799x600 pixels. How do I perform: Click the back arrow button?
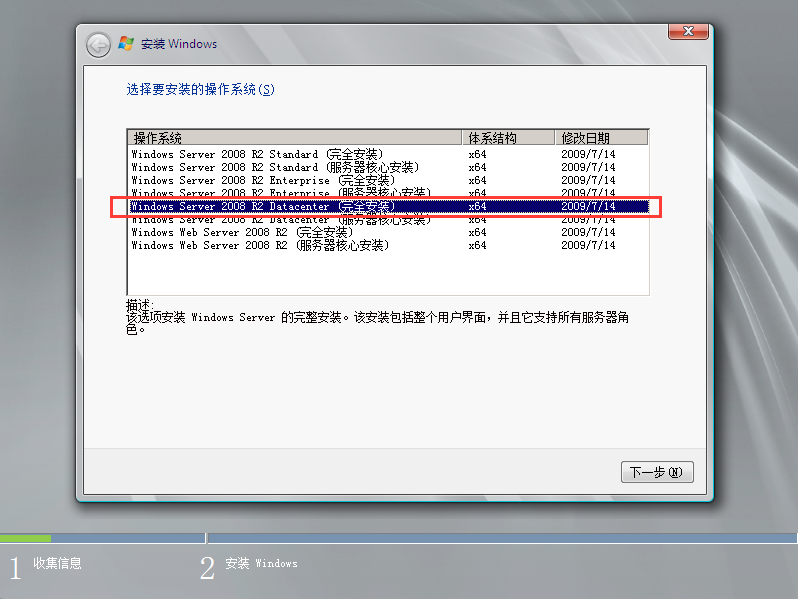(98, 45)
